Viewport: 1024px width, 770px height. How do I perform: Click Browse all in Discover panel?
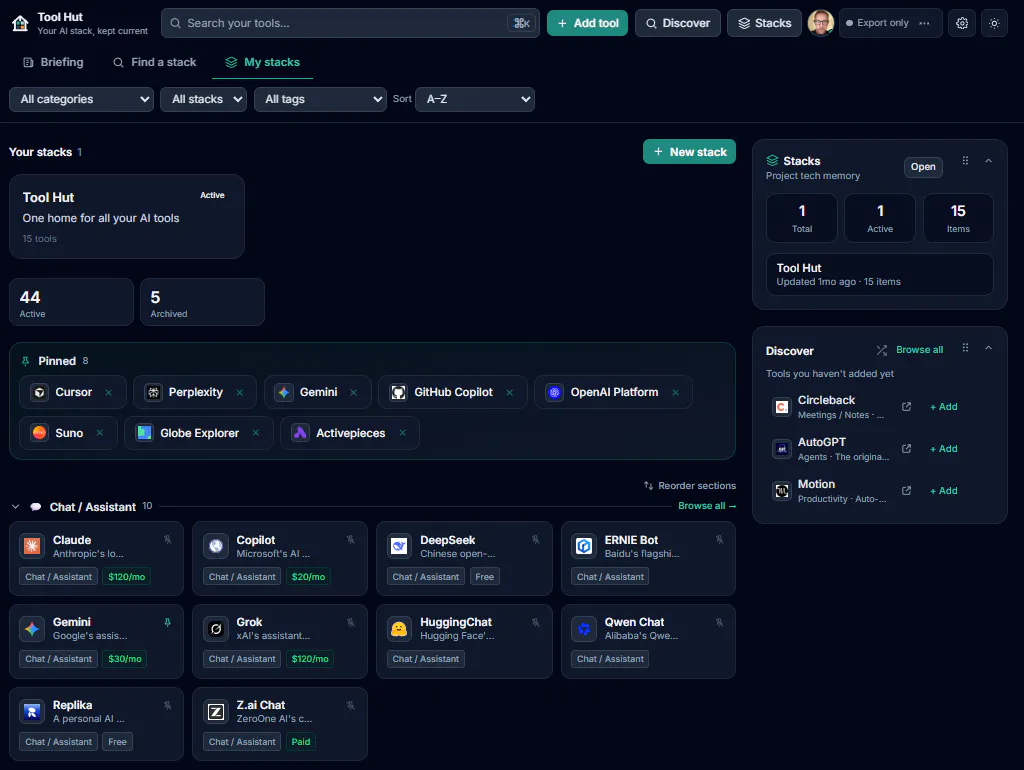[x=920, y=350]
